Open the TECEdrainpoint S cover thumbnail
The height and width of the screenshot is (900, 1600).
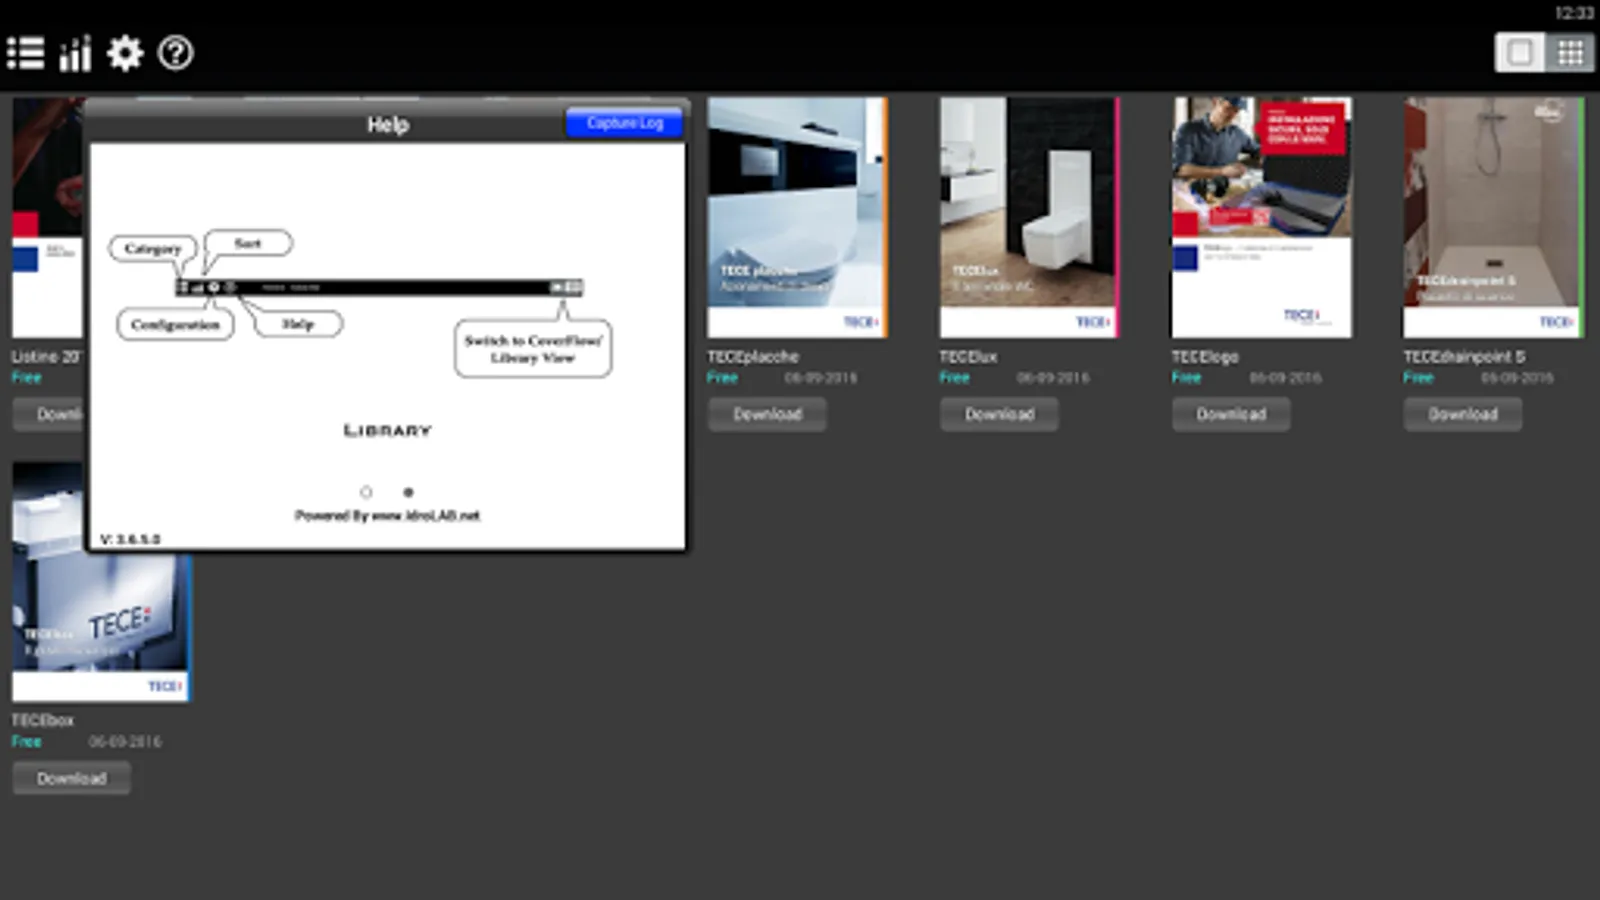click(1493, 217)
